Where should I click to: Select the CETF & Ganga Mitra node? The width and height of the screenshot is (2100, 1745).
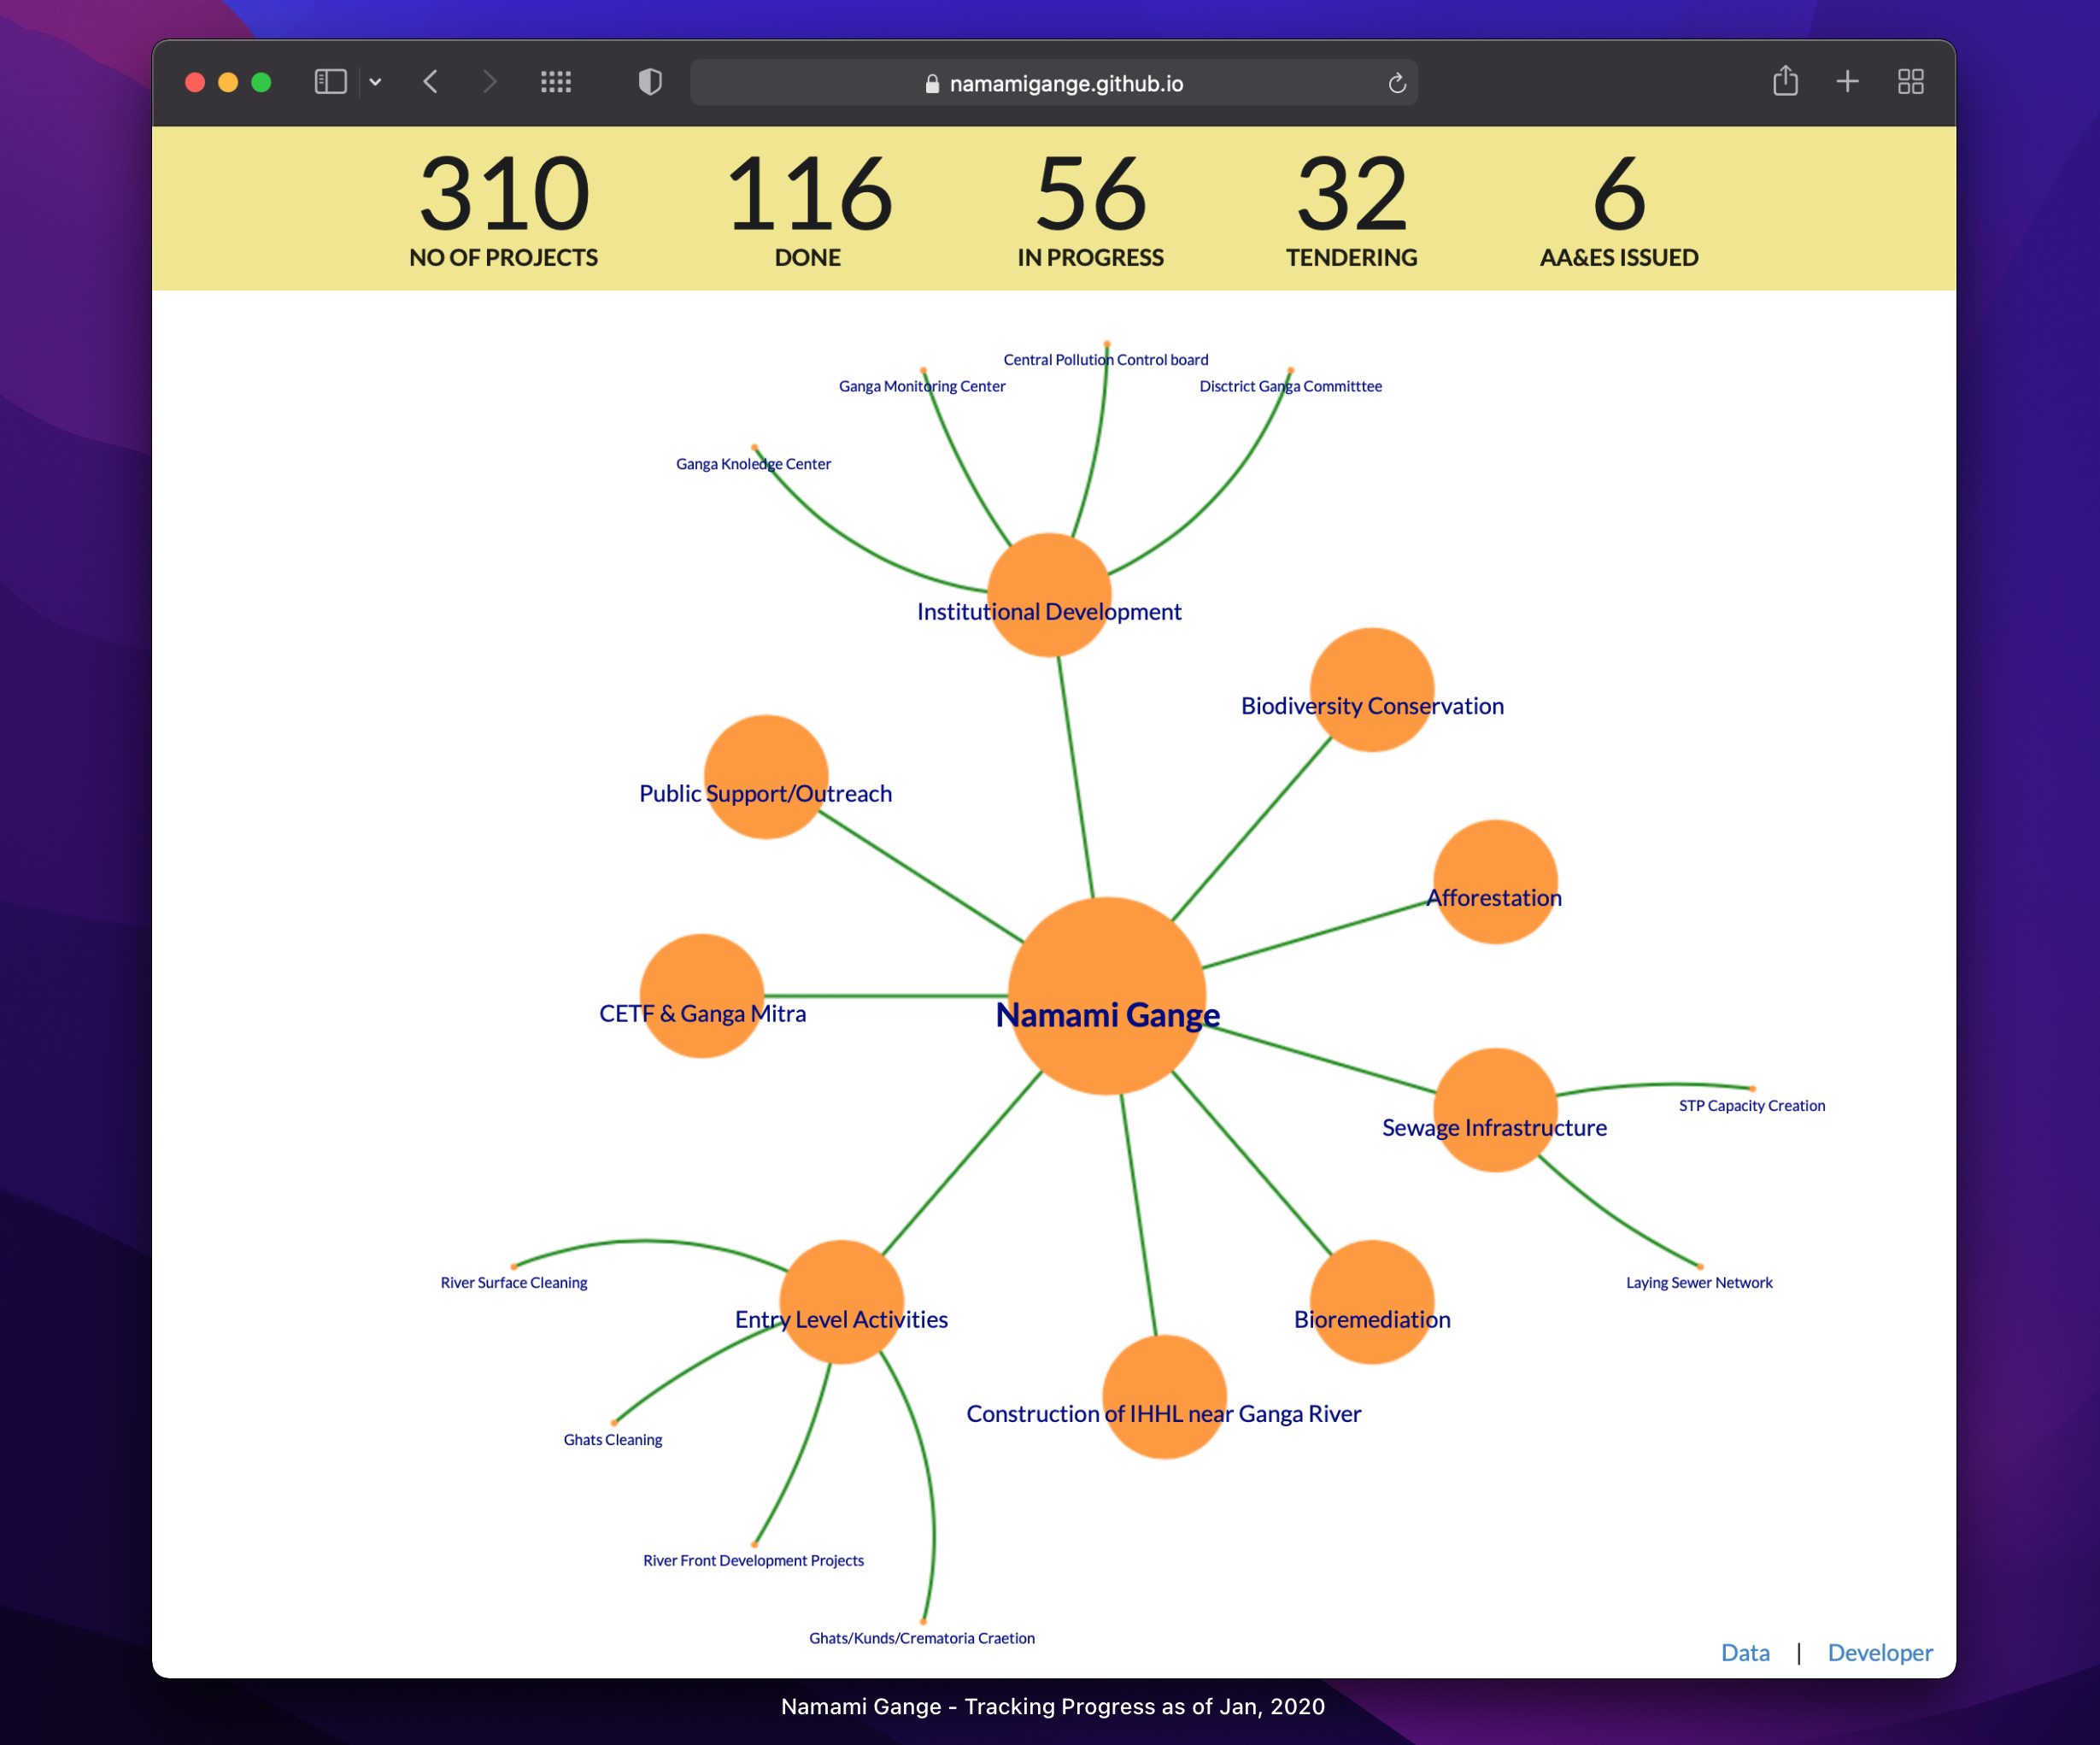(x=702, y=996)
